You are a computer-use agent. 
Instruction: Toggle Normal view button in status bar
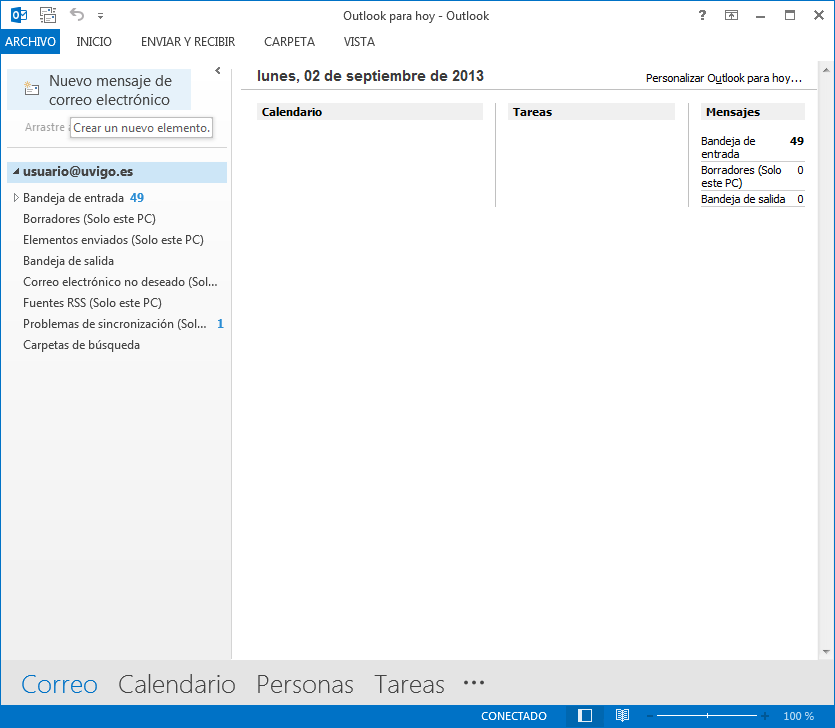(586, 716)
